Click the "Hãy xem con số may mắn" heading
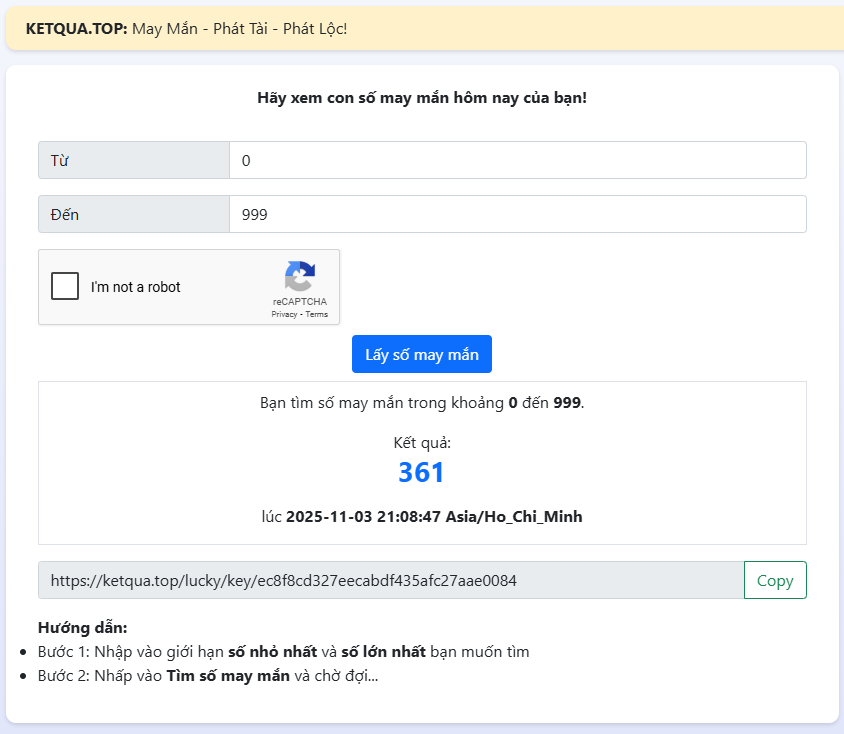Image resolution: width=844 pixels, height=734 pixels. [x=421, y=98]
